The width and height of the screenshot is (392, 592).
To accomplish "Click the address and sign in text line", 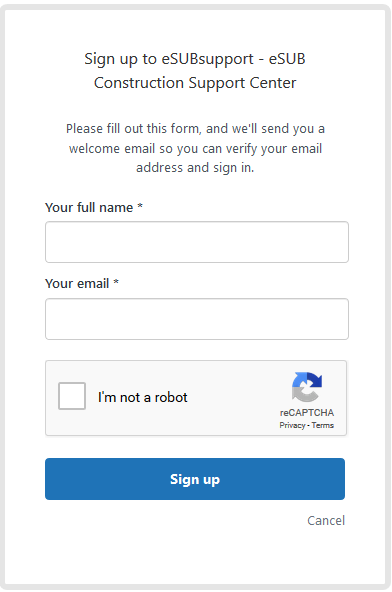I will [x=195, y=168].
